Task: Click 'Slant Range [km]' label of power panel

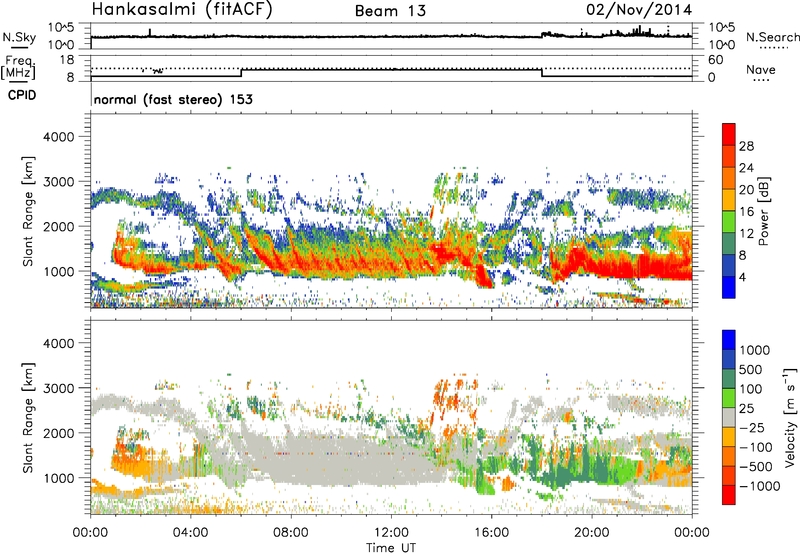Action: tap(28, 211)
